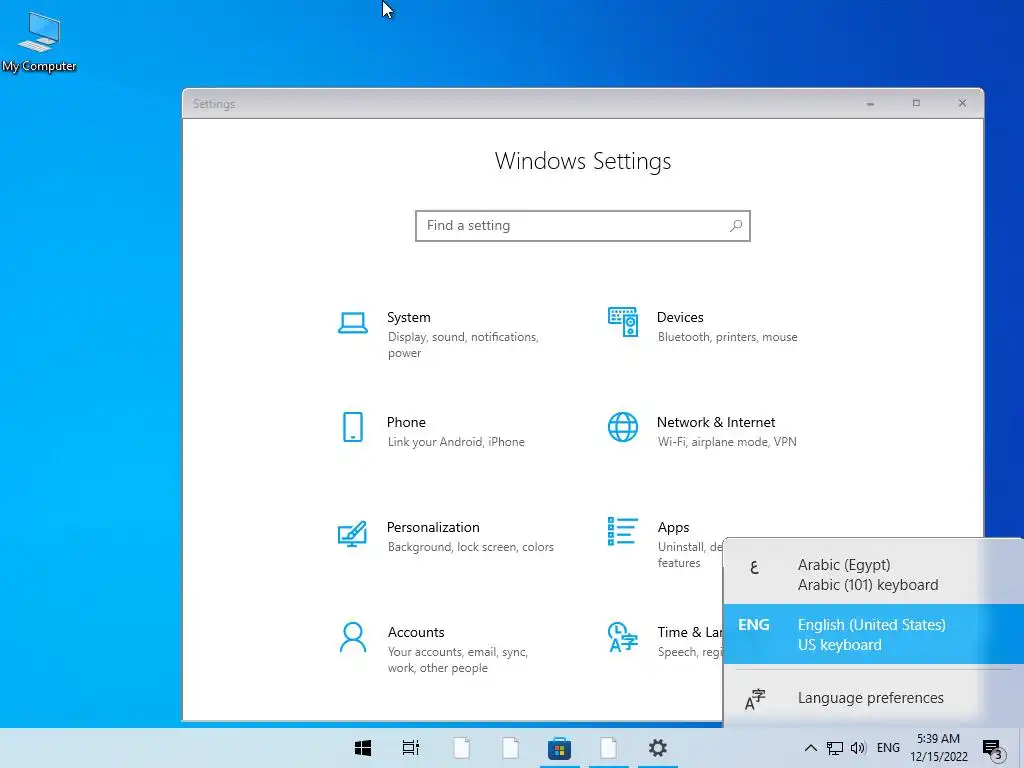The image size is (1024, 768).
Task: Click the first blank document taskbar icon
Action: pos(462,748)
